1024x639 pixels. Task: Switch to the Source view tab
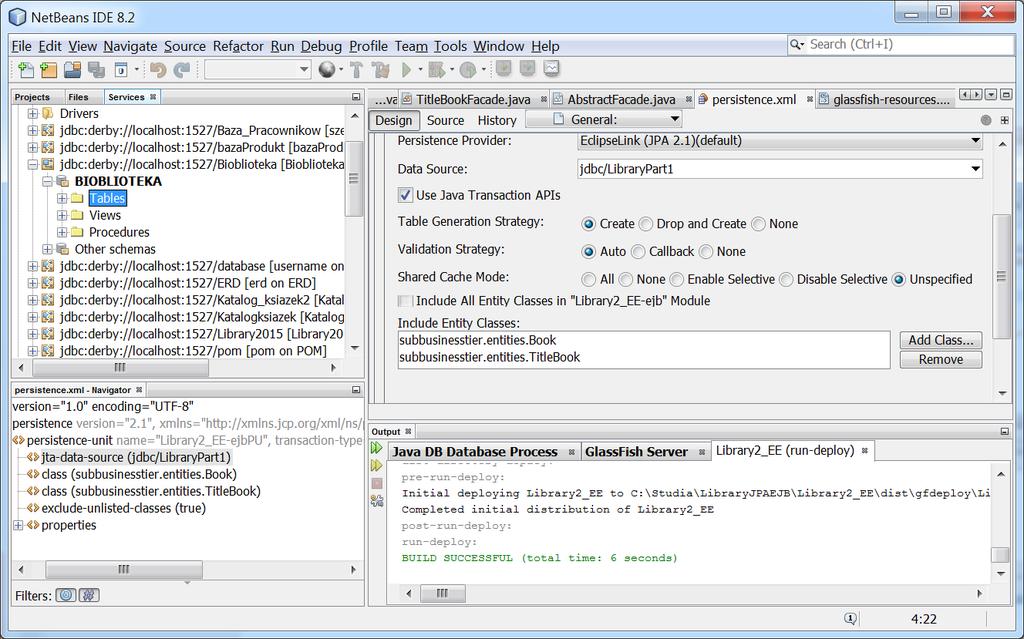[445, 120]
